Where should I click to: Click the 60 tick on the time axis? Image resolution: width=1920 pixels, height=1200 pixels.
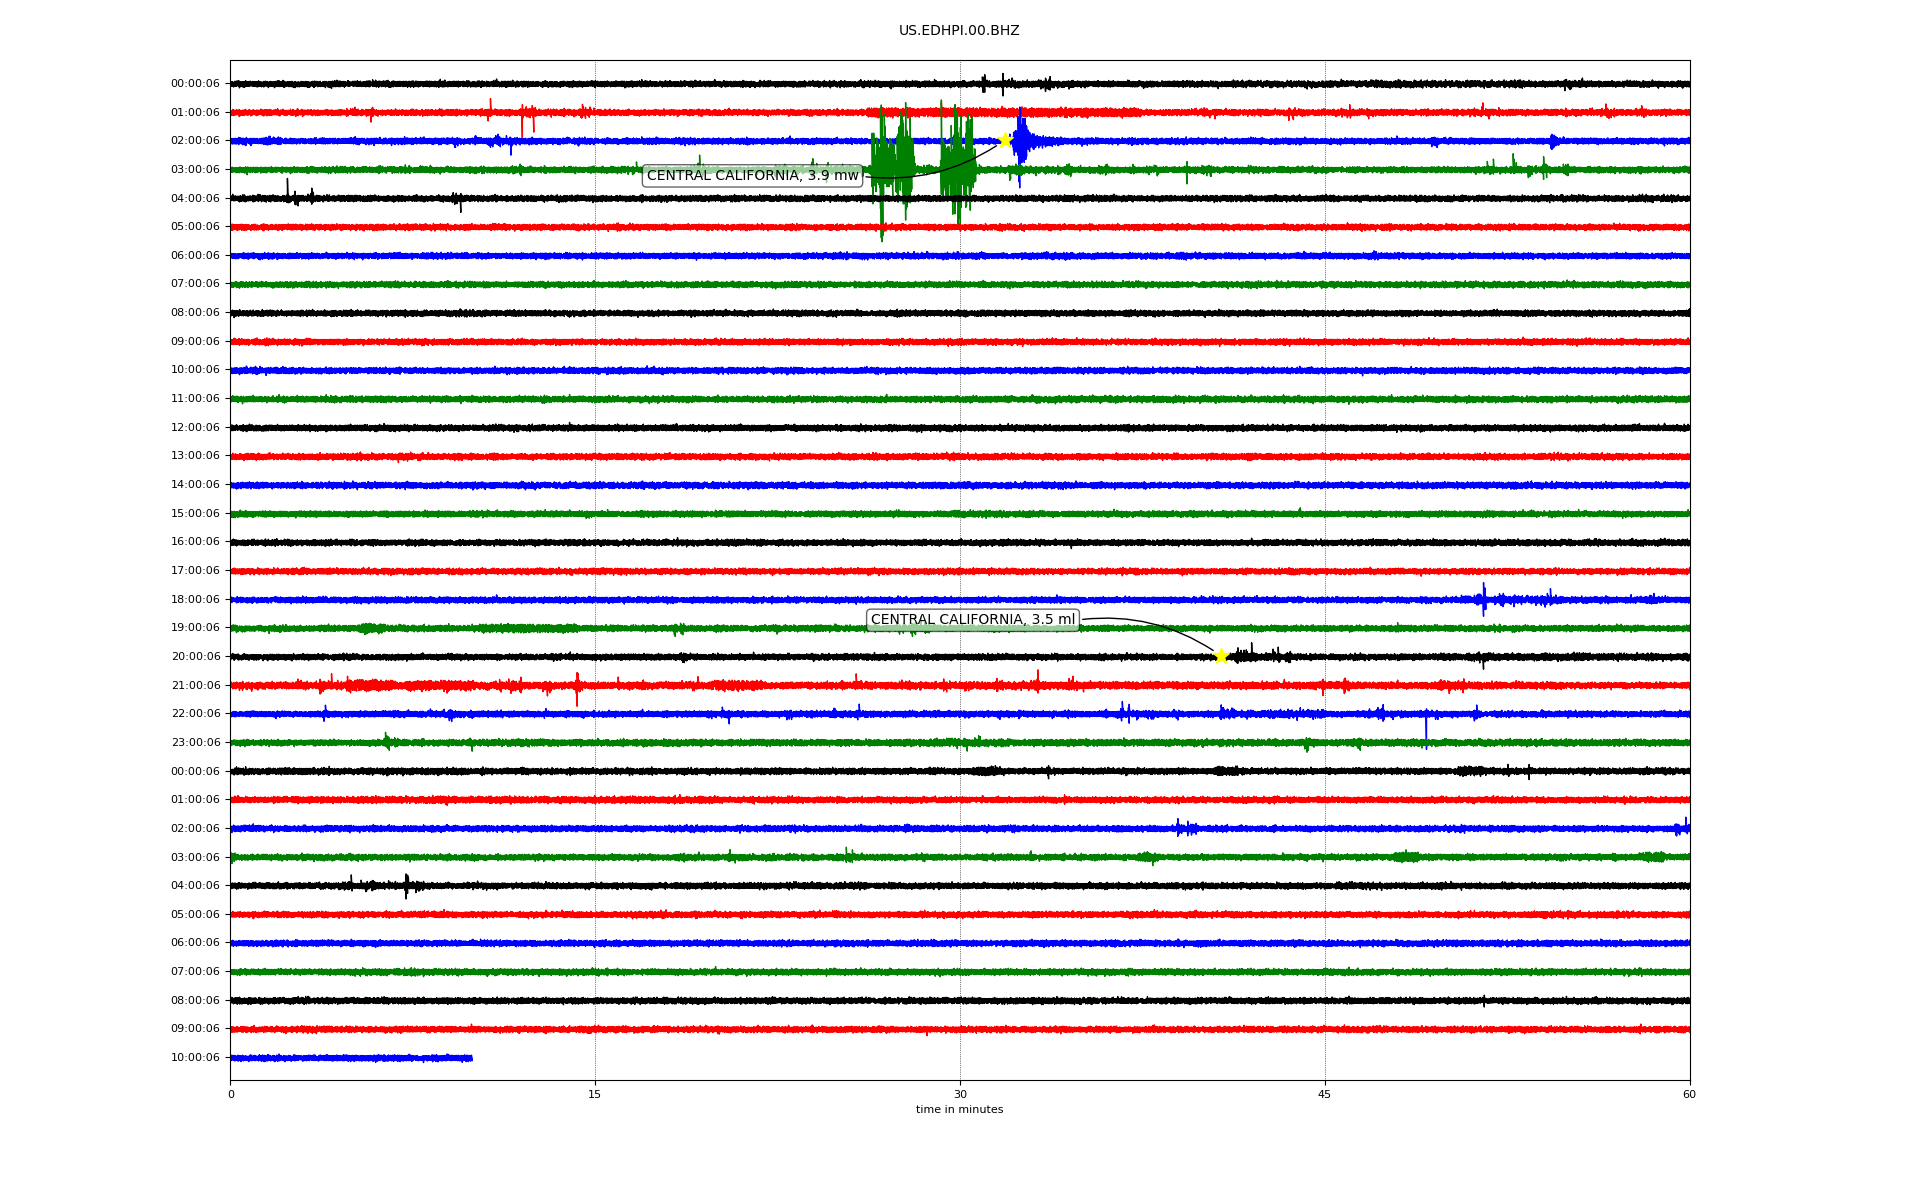(1689, 1094)
